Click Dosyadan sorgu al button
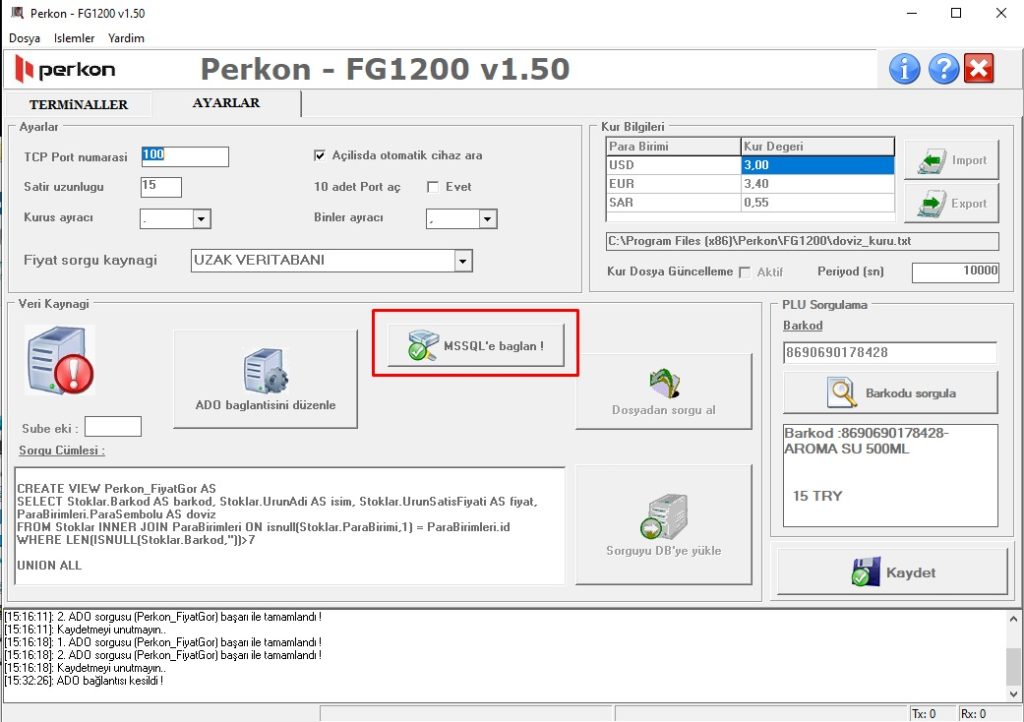Image resolution: width=1024 pixels, height=722 pixels. pyautogui.click(x=663, y=392)
